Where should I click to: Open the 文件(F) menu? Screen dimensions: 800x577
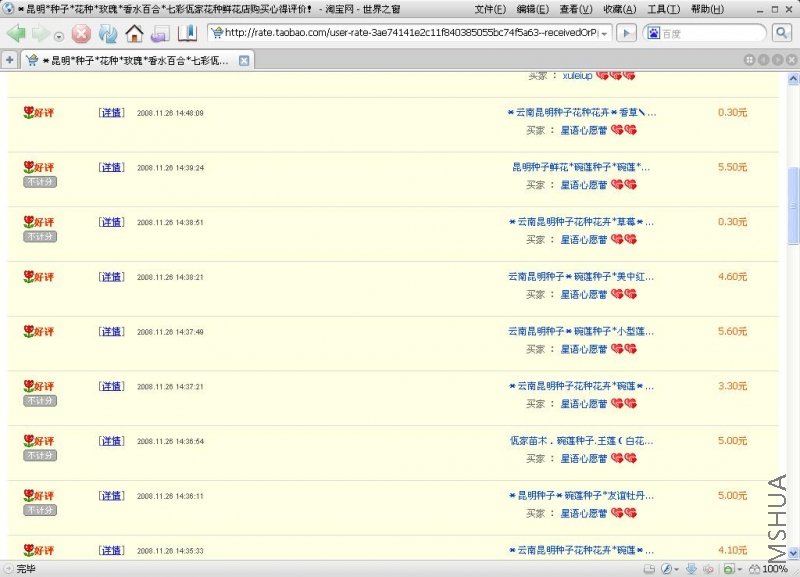click(x=490, y=9)
